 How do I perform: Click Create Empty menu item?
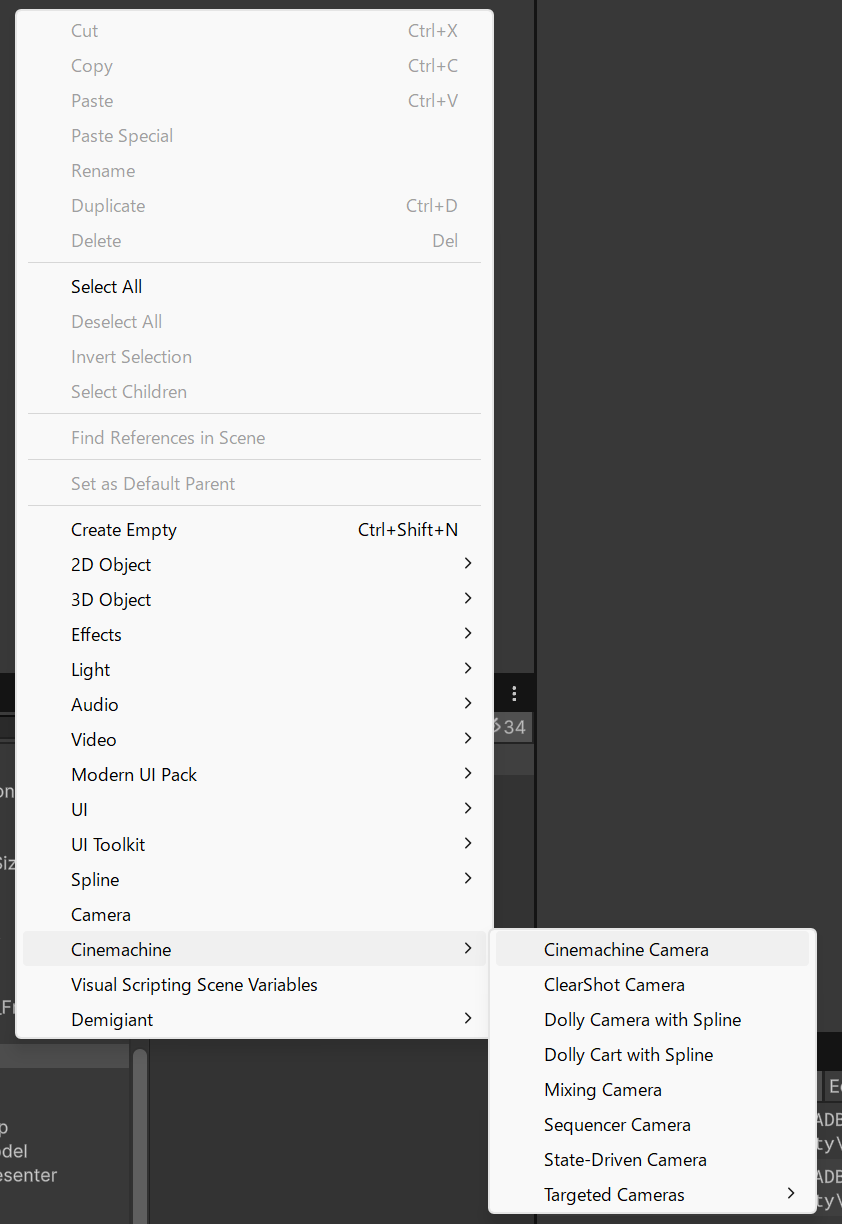(x=124, y=530)
